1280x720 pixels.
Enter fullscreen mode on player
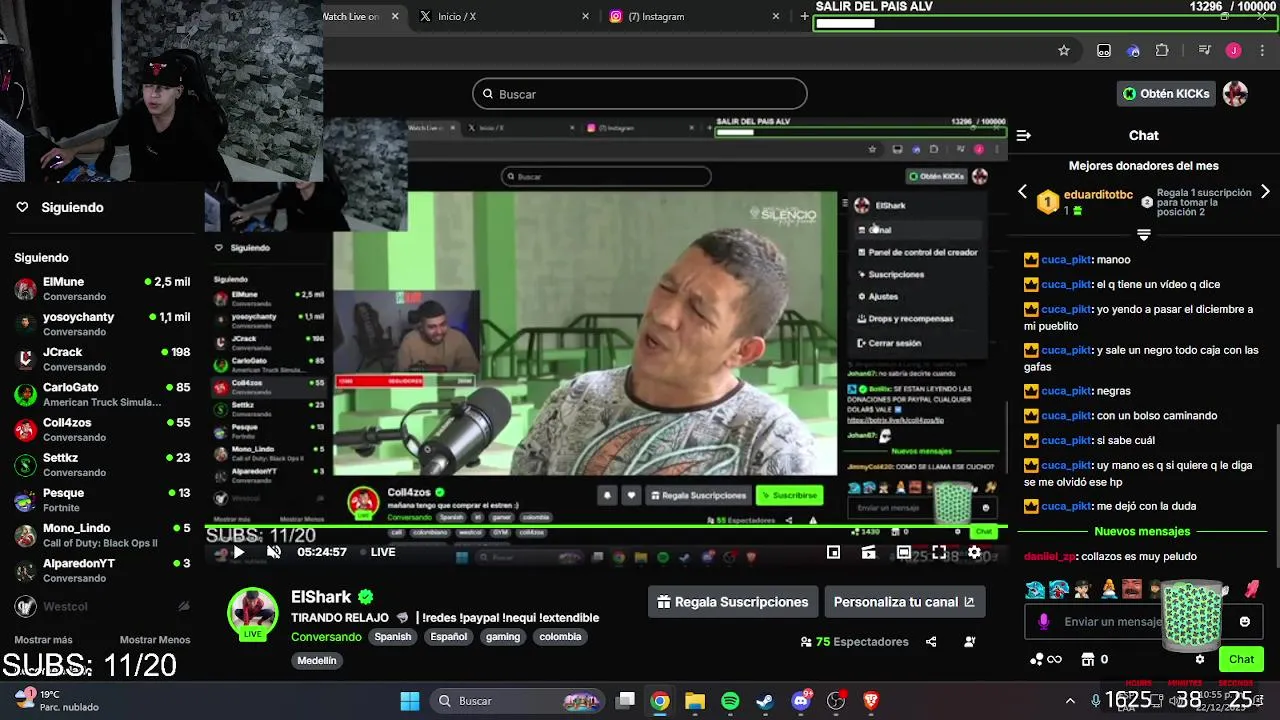[x=939, y=552]
